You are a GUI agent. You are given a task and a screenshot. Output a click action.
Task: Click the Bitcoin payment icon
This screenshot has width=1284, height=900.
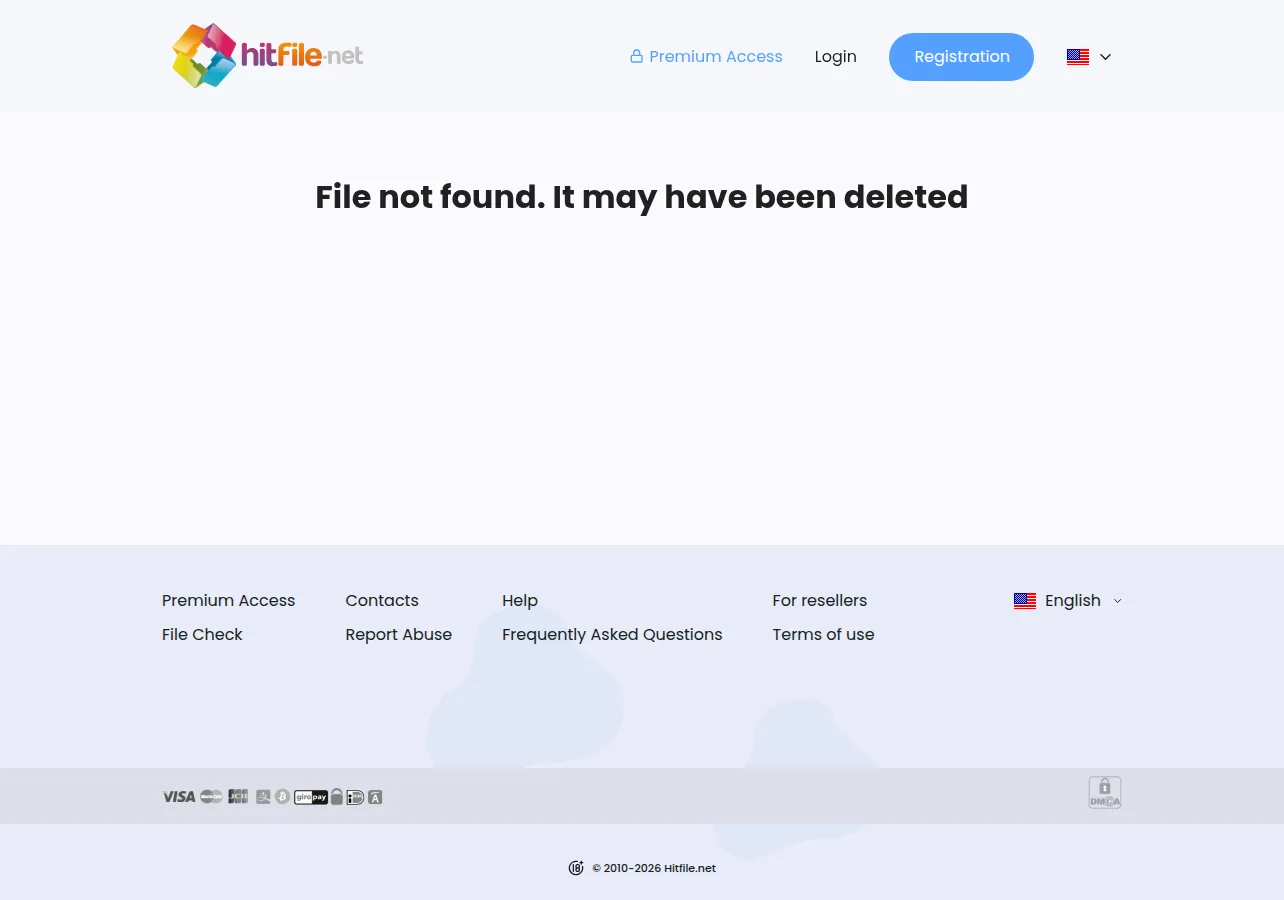[x=282, y=797]
